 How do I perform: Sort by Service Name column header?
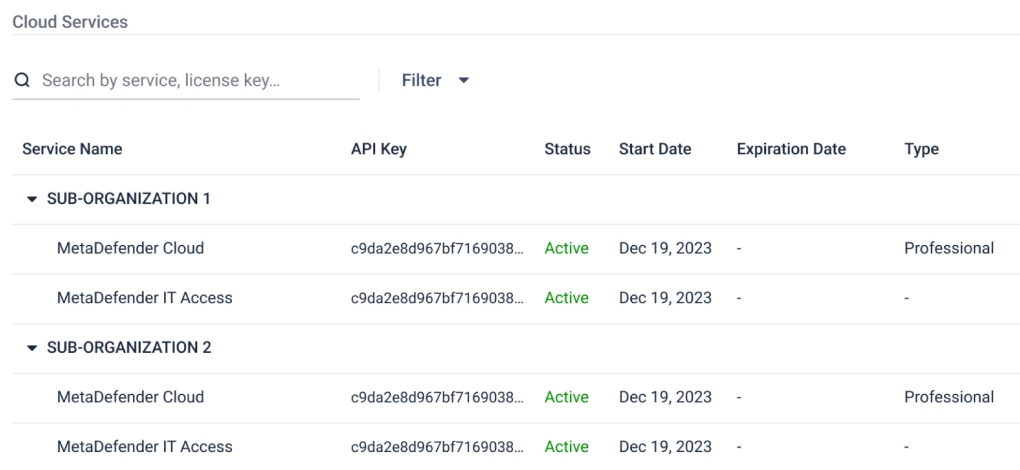(x=72, y=149)
